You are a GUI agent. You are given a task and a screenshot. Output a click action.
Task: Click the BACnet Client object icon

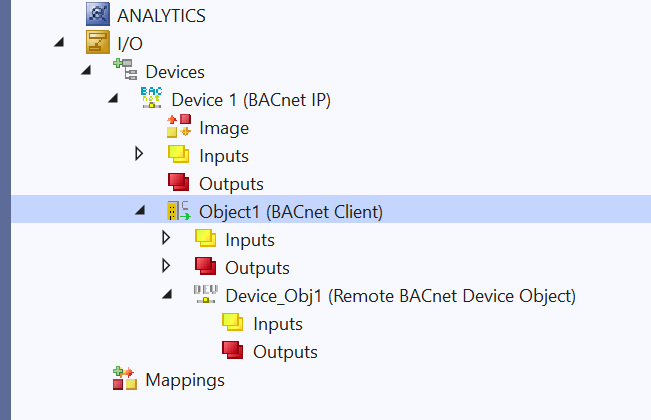pyautogui.click(x=179, y=210)
